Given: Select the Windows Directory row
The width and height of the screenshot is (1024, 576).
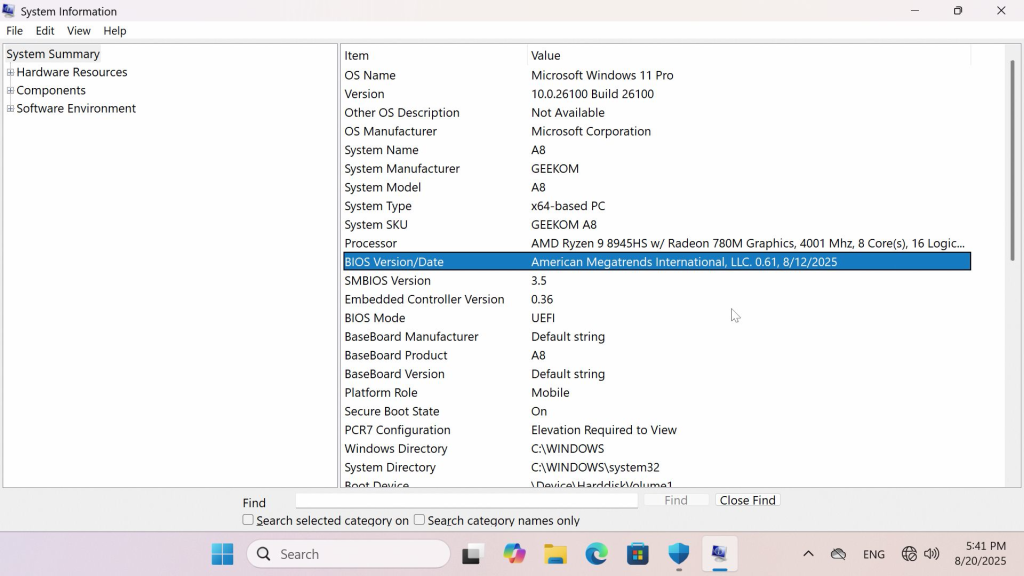Looking at the screenshot, I should 656,449.
